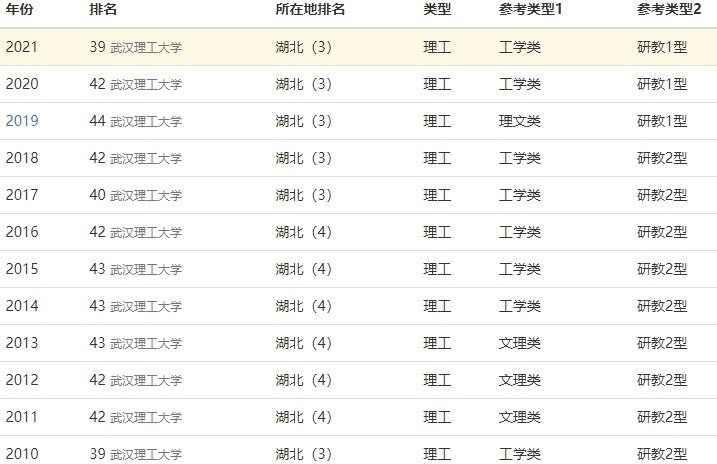
Task: Click 理工 type in the 2013 row
Action: click(x=437, y=343)
